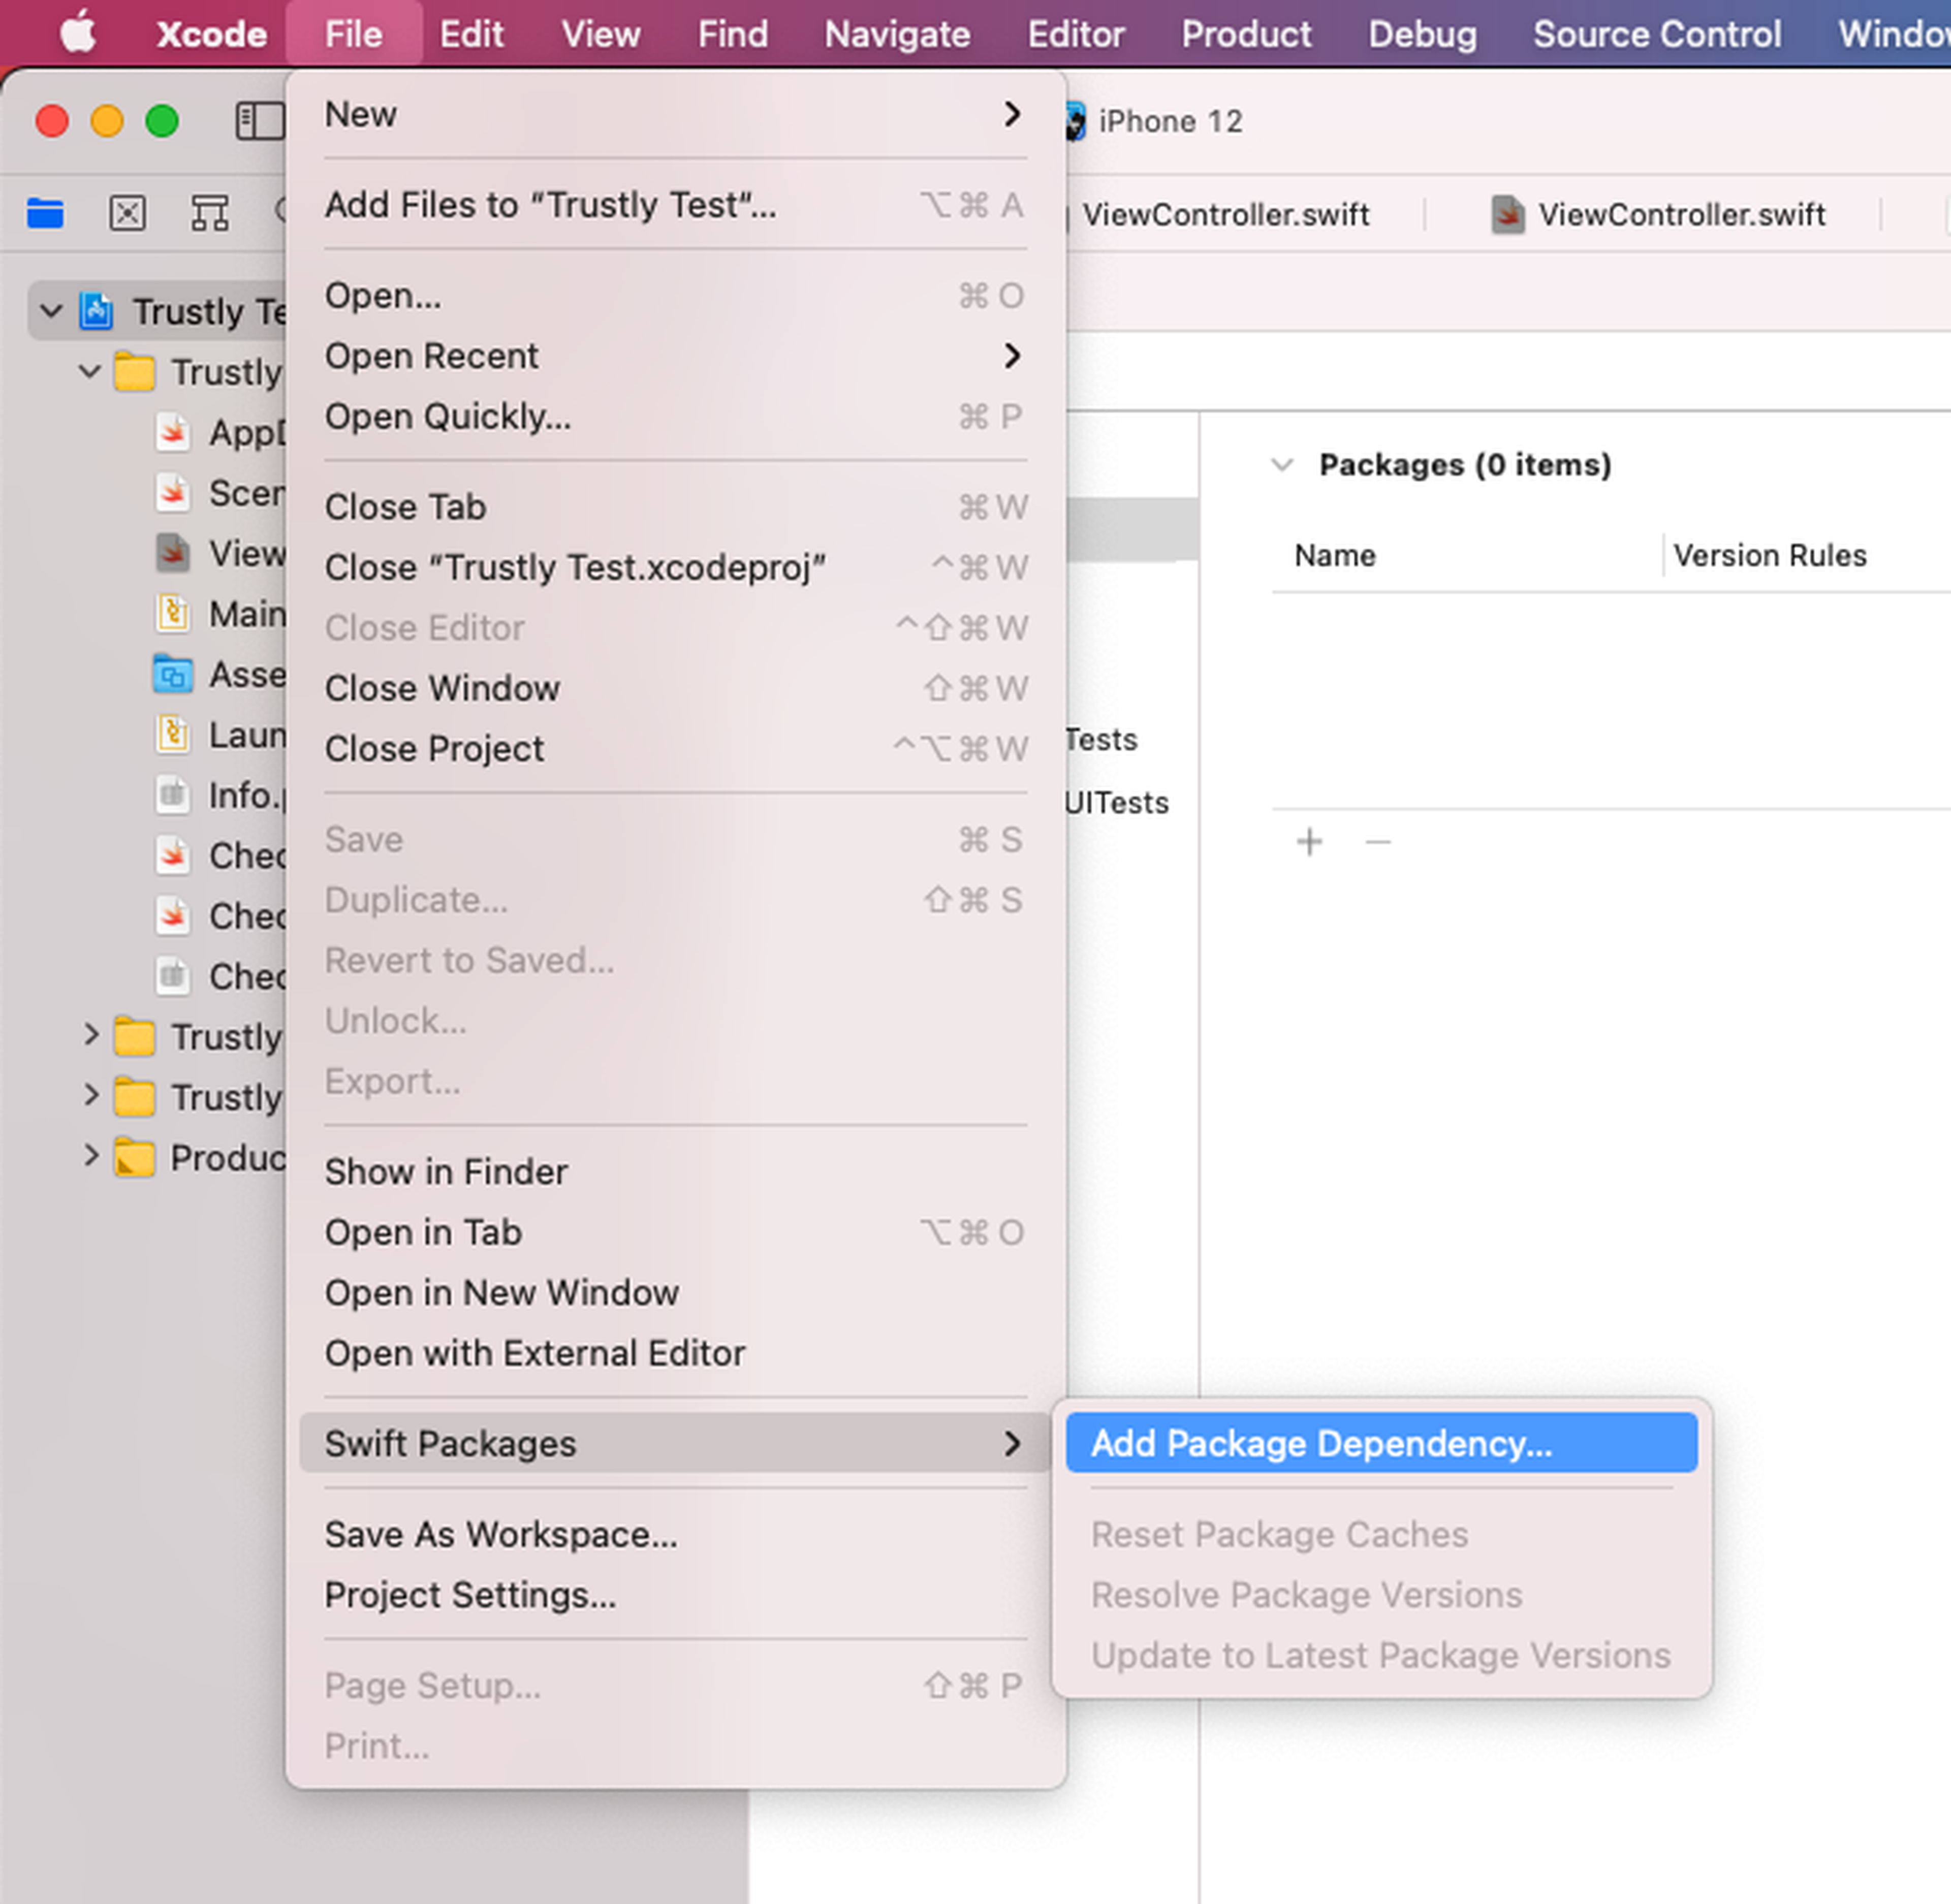Select the View swift file in navigator

click(220, 553)
